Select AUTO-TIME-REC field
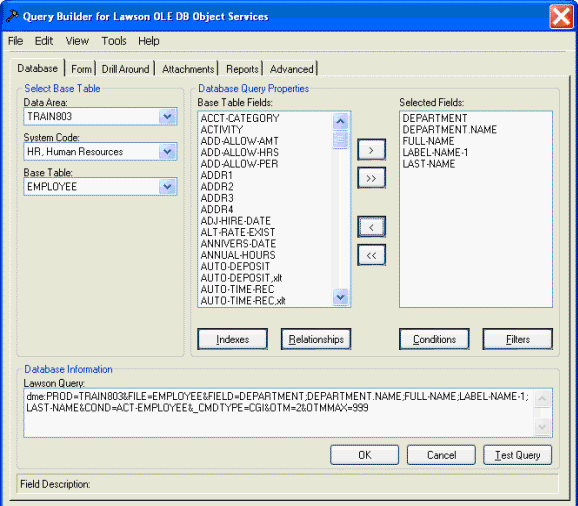578x506 pixels. coord(237,290)
